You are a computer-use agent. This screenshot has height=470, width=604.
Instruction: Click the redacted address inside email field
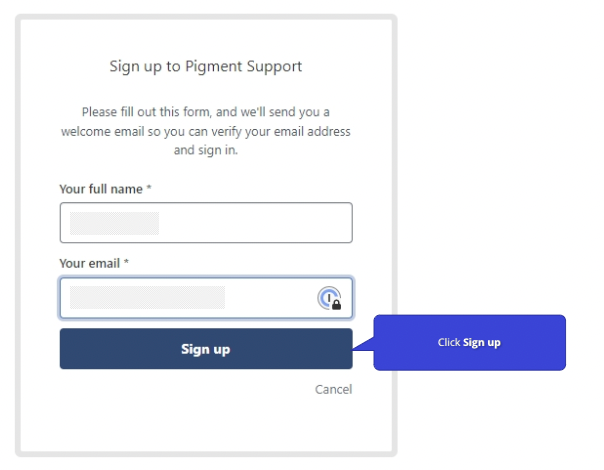tap(147, 297)
